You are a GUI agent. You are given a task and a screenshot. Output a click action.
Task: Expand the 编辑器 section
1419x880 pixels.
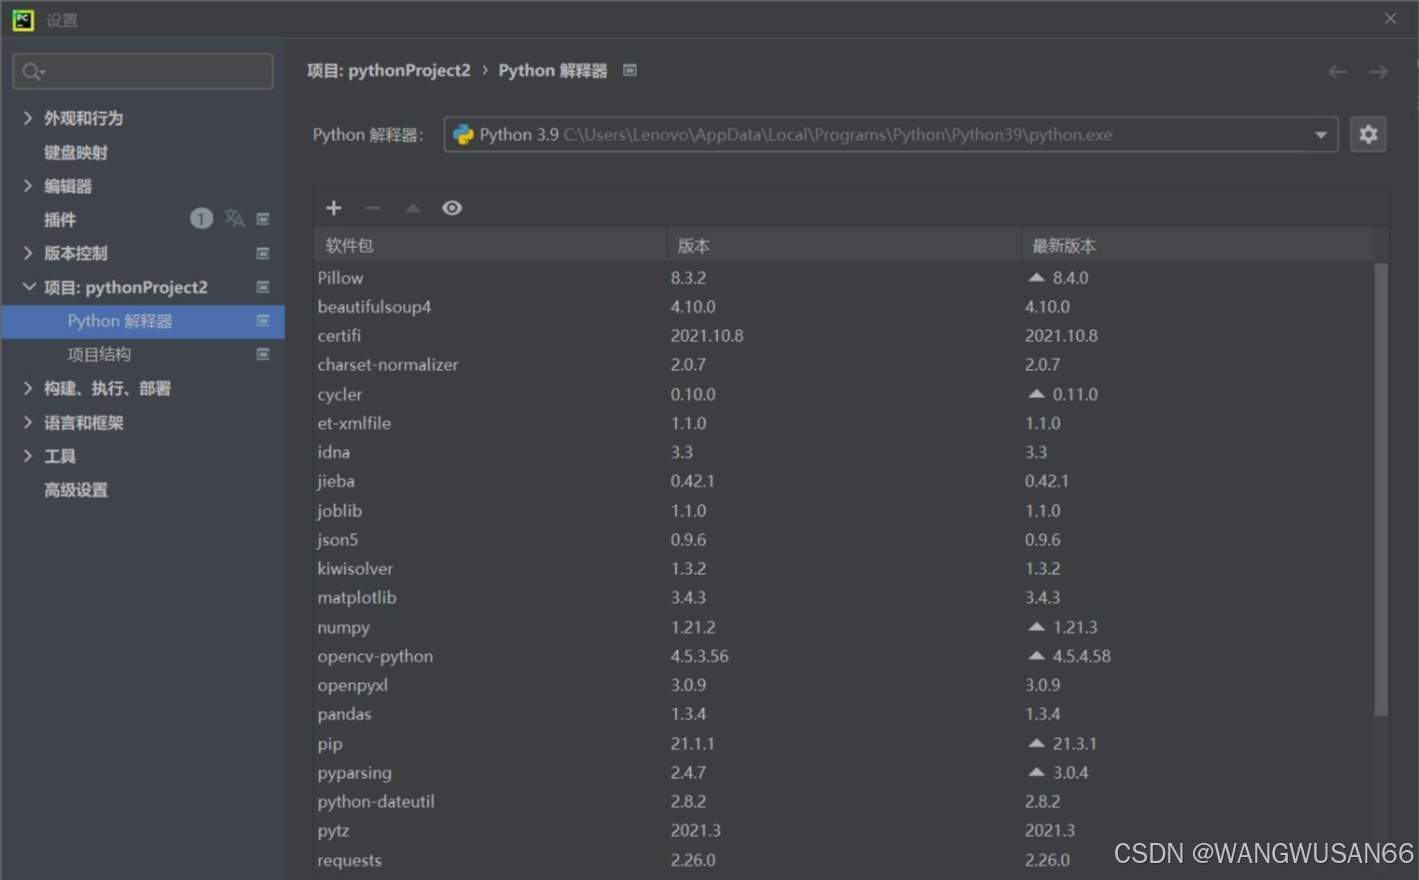point(28,186)
